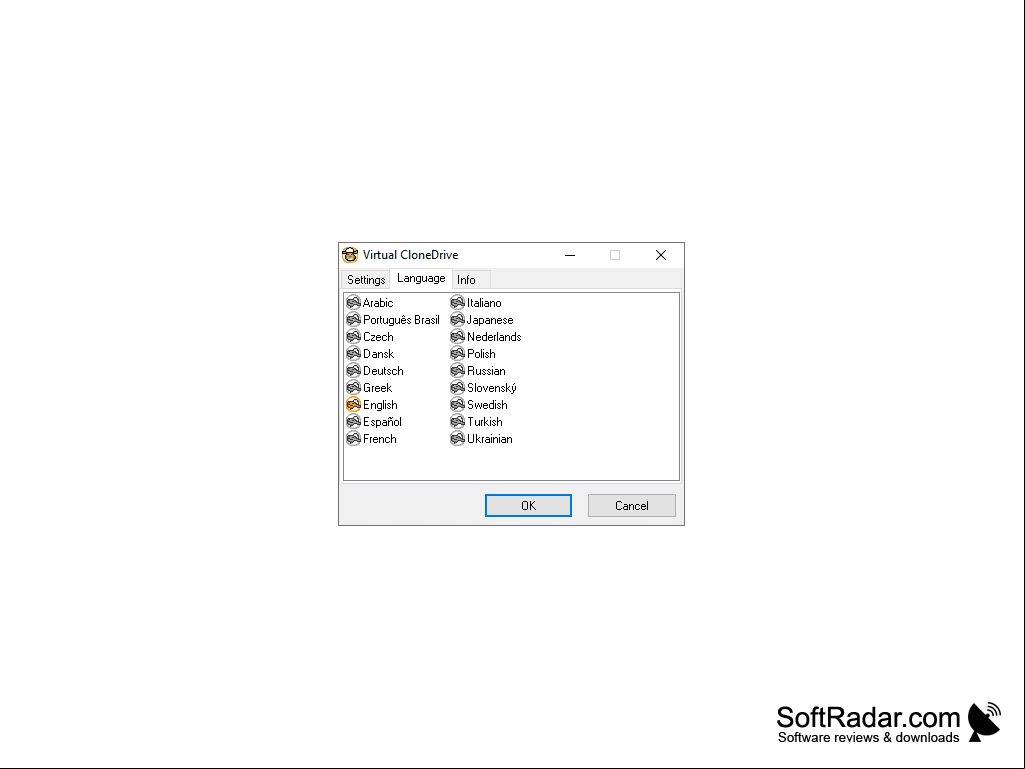Click the sheep icon next to Greek
The height and width of the screenshot is (769, 1025).
click(x=354, y=387)
